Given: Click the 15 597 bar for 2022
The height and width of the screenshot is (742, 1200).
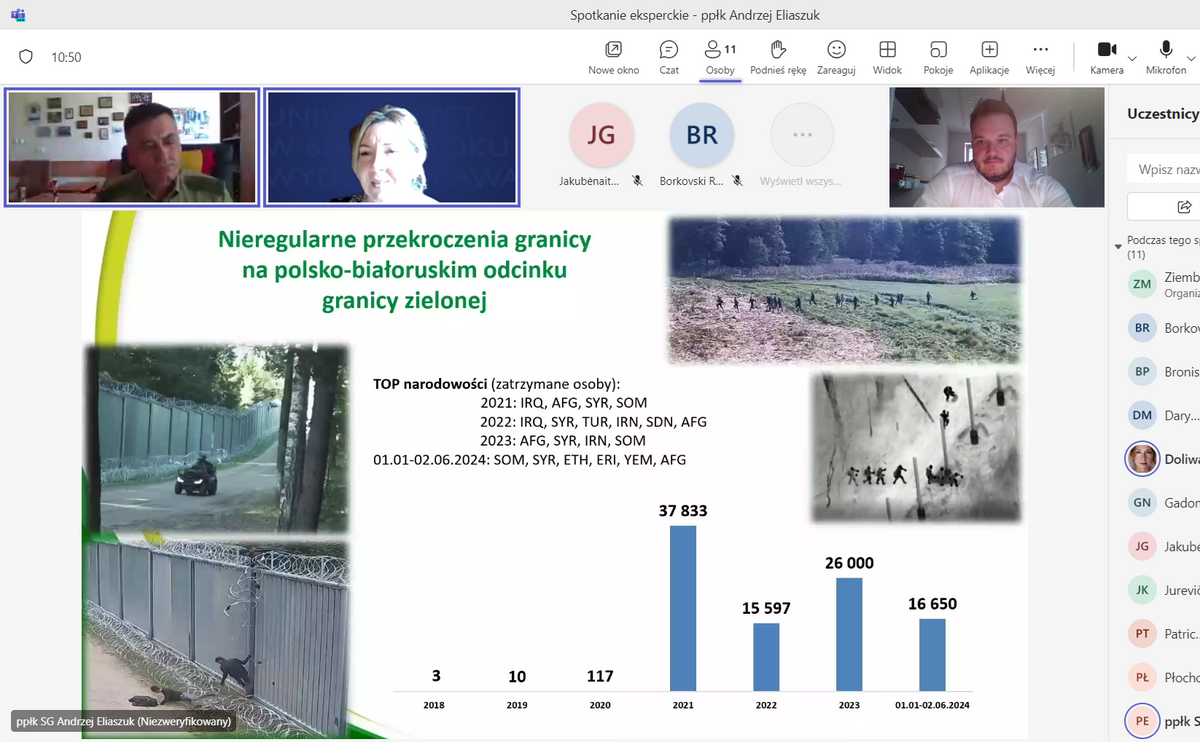Looking at the screenshot, I should [766, 657].
